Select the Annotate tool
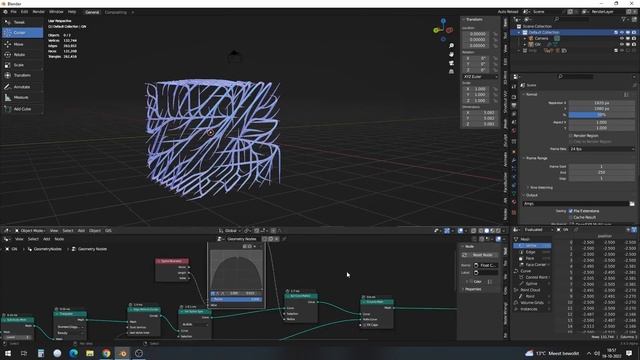 coord(22,87)
